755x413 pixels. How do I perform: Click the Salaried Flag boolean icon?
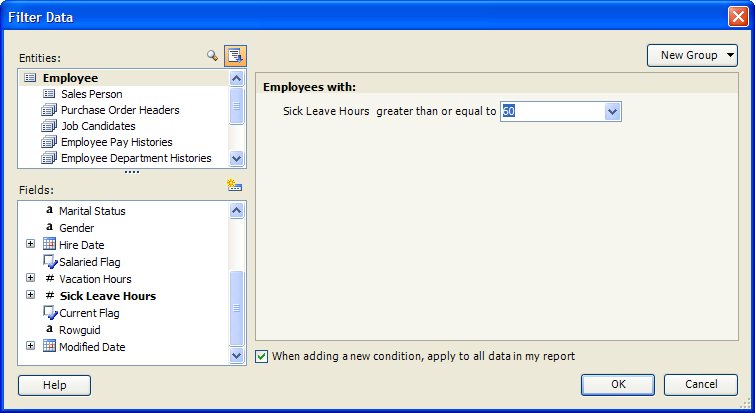click(x=50, y=261)
